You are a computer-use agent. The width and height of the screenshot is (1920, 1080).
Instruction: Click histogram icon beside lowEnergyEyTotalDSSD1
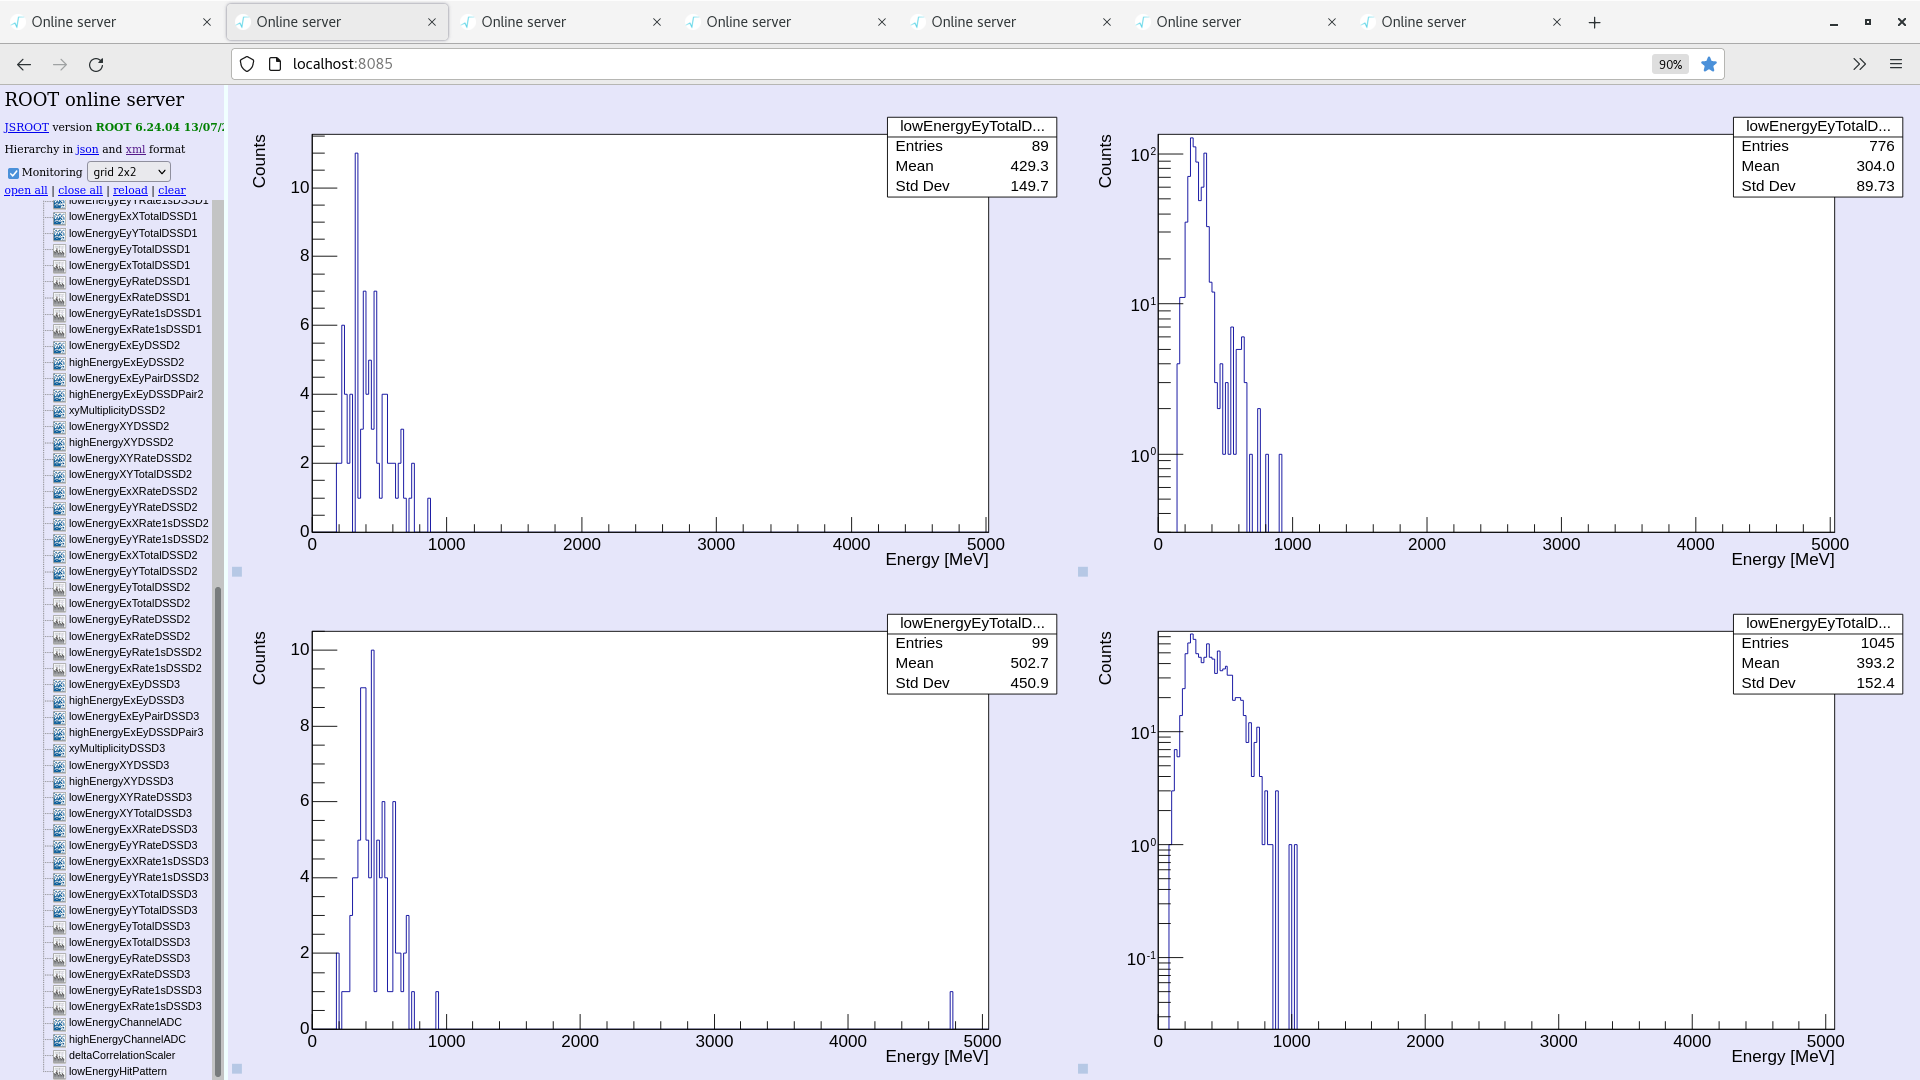[59, 249]
